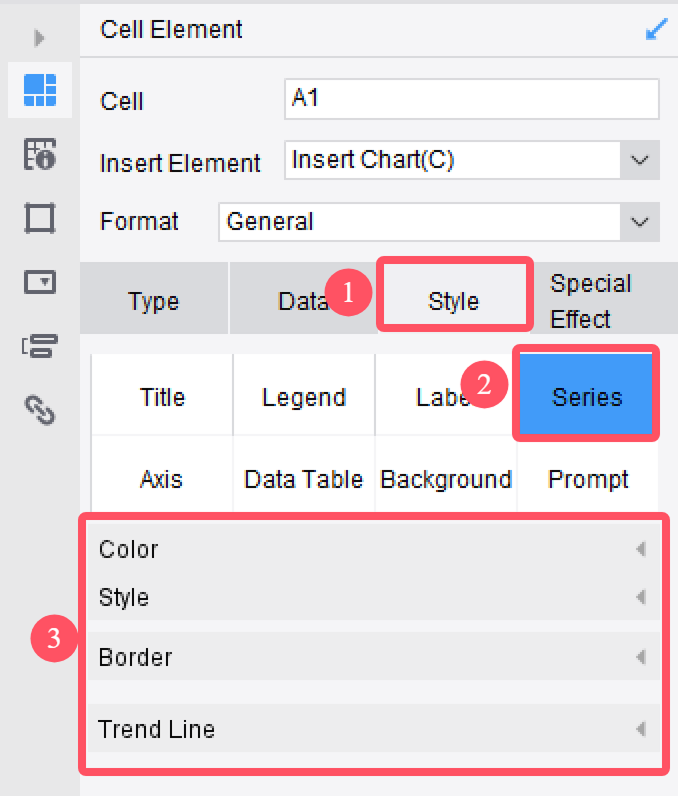Open the Hyperlink chain icon
The height and width of the screenshot is (796, 678).
(x=40, y=408)
